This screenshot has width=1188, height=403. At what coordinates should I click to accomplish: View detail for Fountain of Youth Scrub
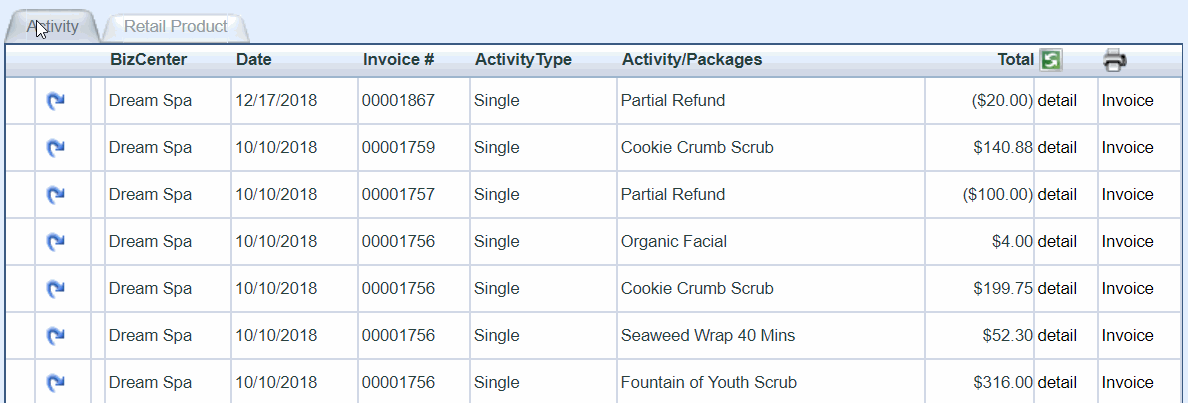(x=1057, y=383)
